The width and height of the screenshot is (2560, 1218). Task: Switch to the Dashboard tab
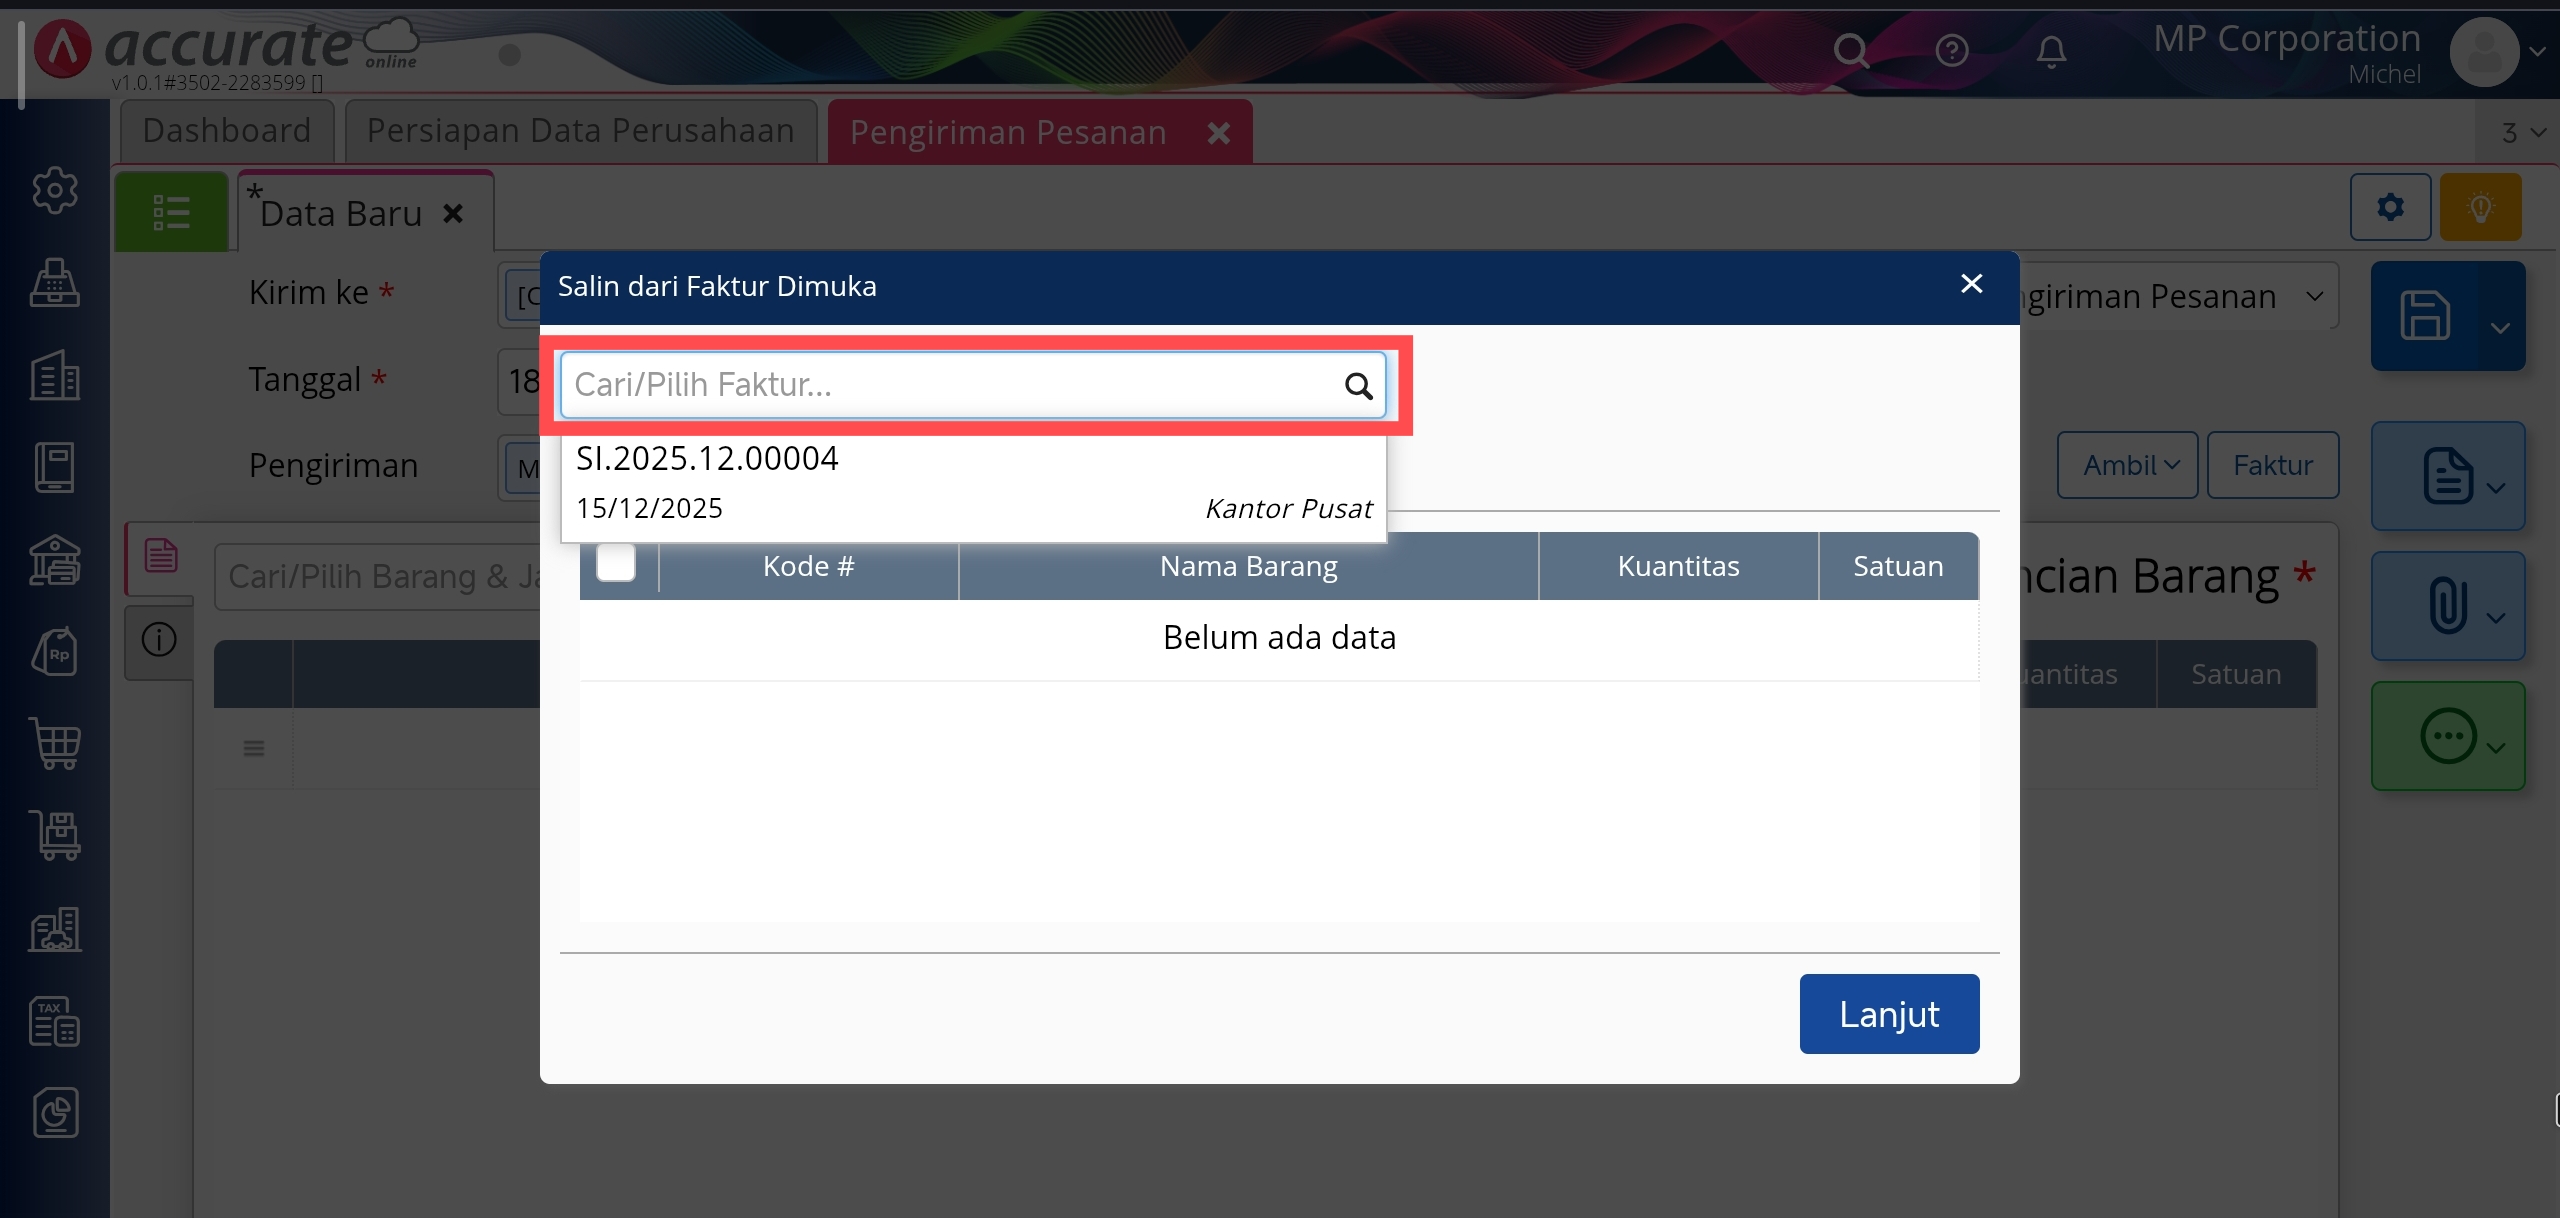pyautogui.click(x=227, y=131)
